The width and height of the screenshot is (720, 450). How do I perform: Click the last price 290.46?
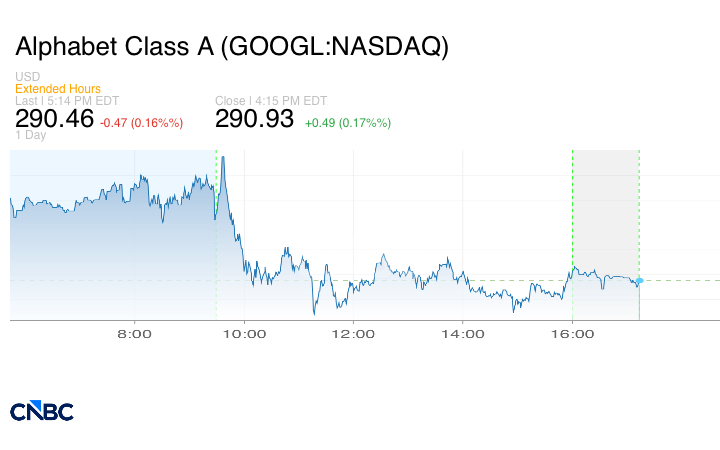[x=54, y=119]
